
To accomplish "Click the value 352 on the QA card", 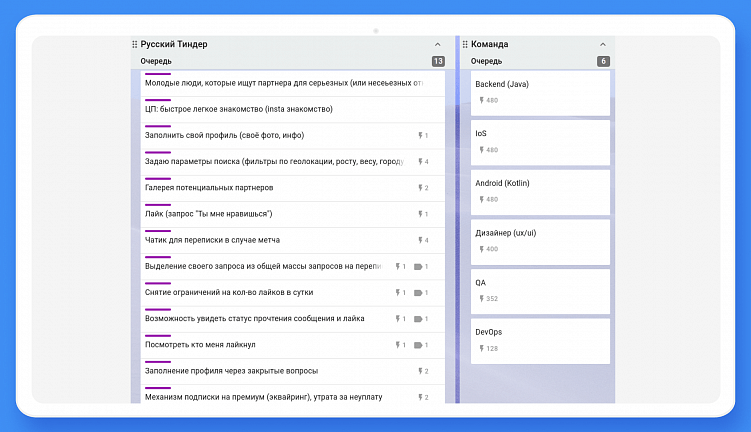I will [492, 298].
